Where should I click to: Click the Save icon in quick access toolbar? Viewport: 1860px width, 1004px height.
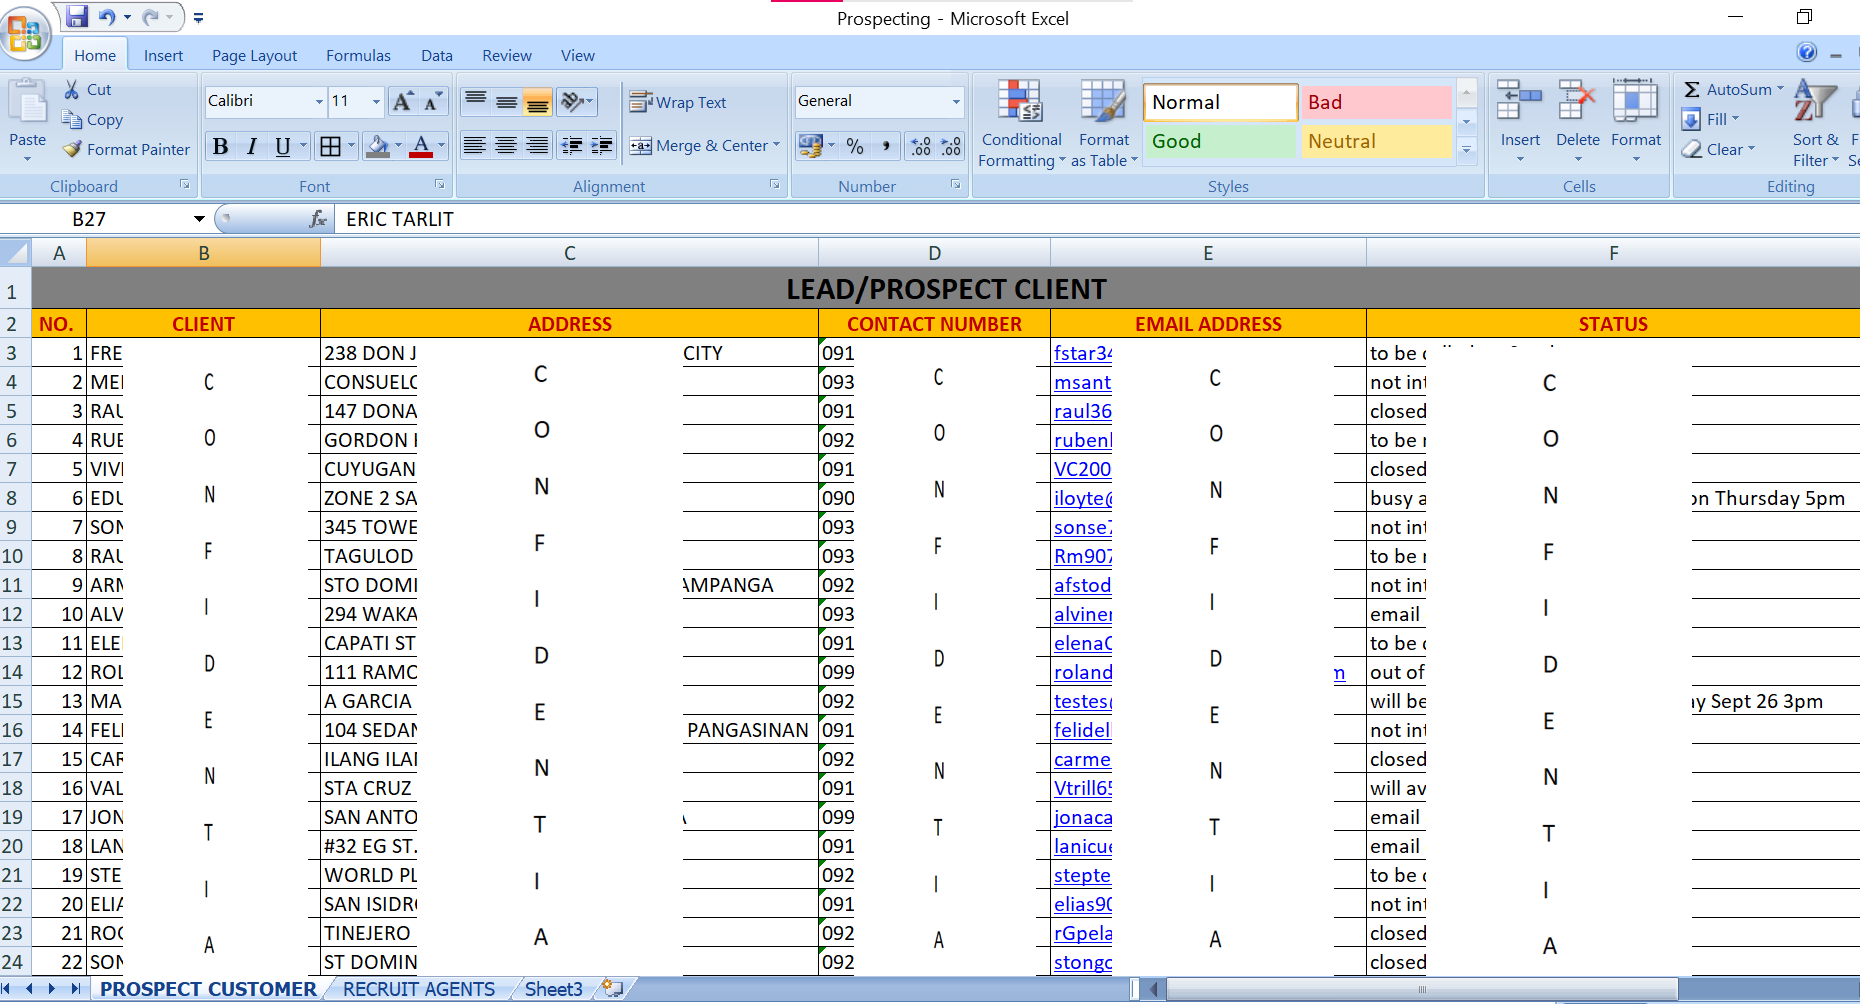pyautogui.click(x=77, y=17)
